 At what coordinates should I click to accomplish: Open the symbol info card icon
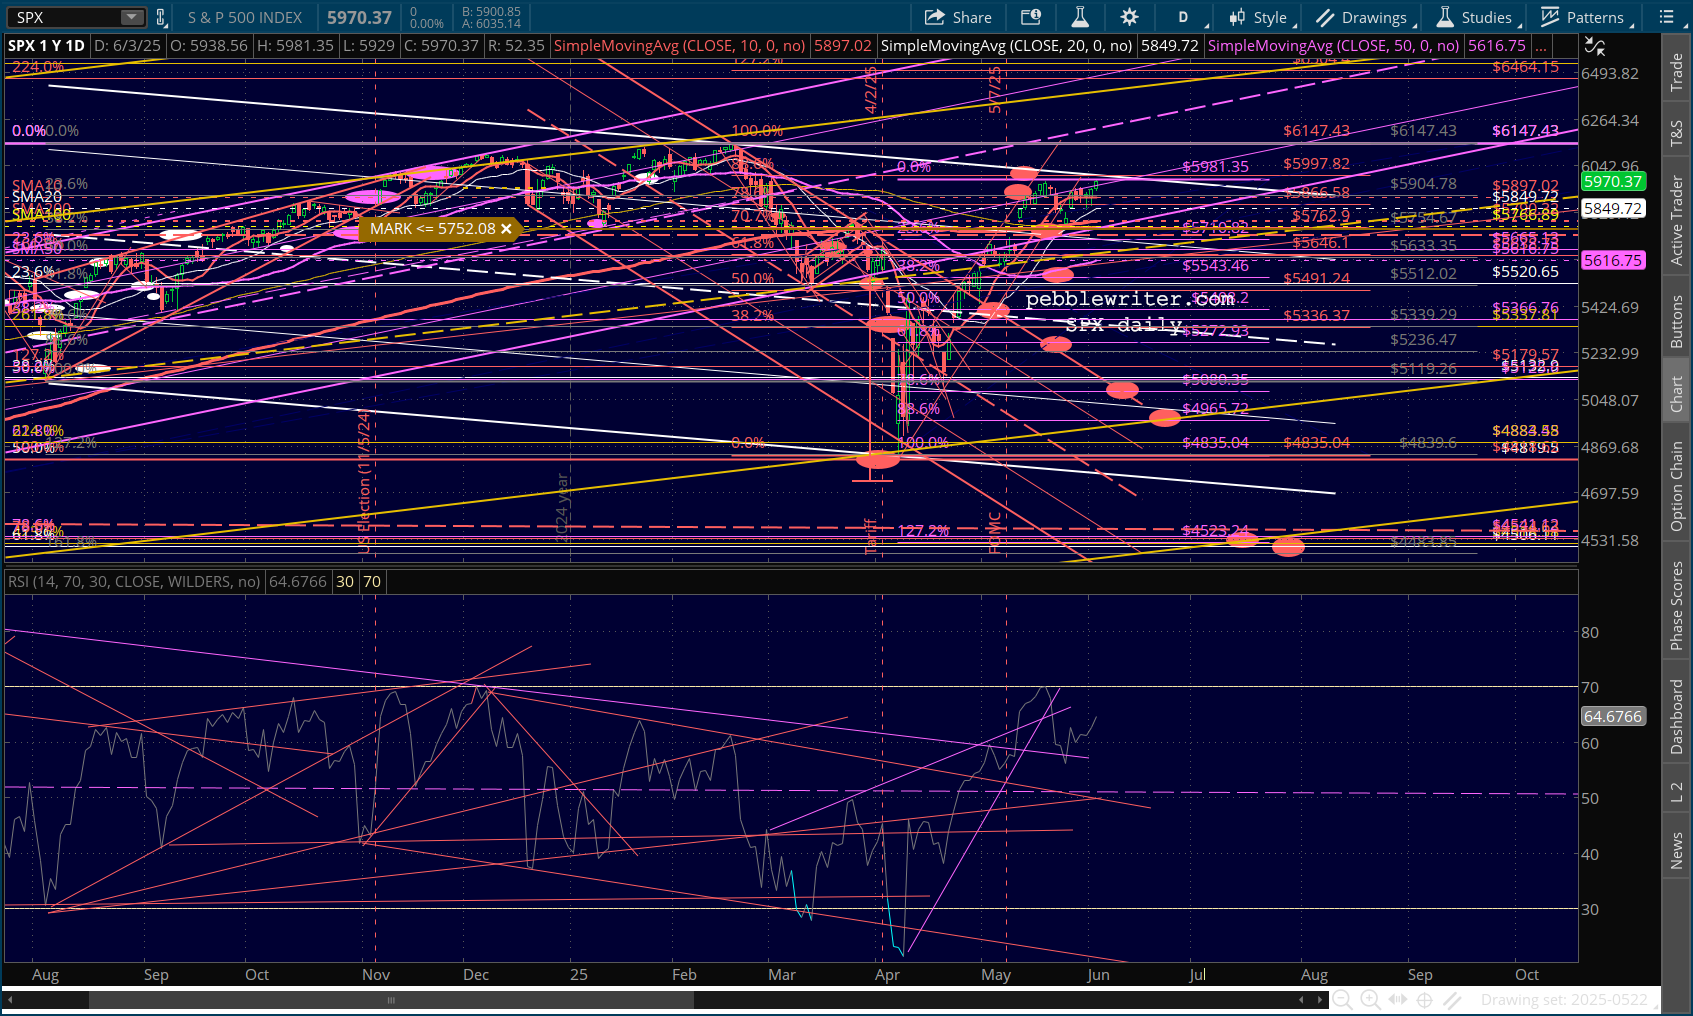tap(1031, 17)
